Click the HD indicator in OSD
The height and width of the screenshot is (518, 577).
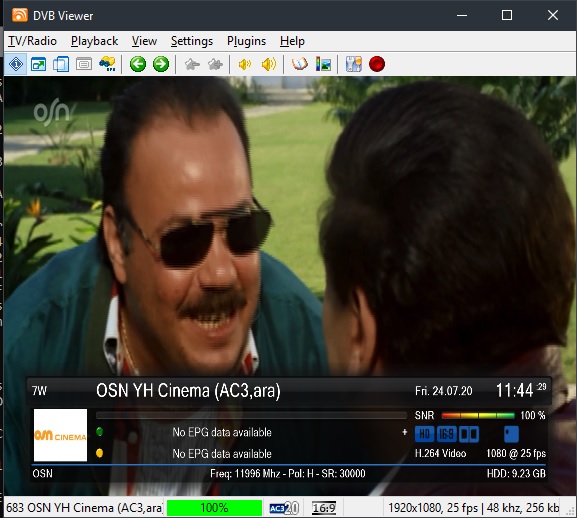(x=424, y=434)
